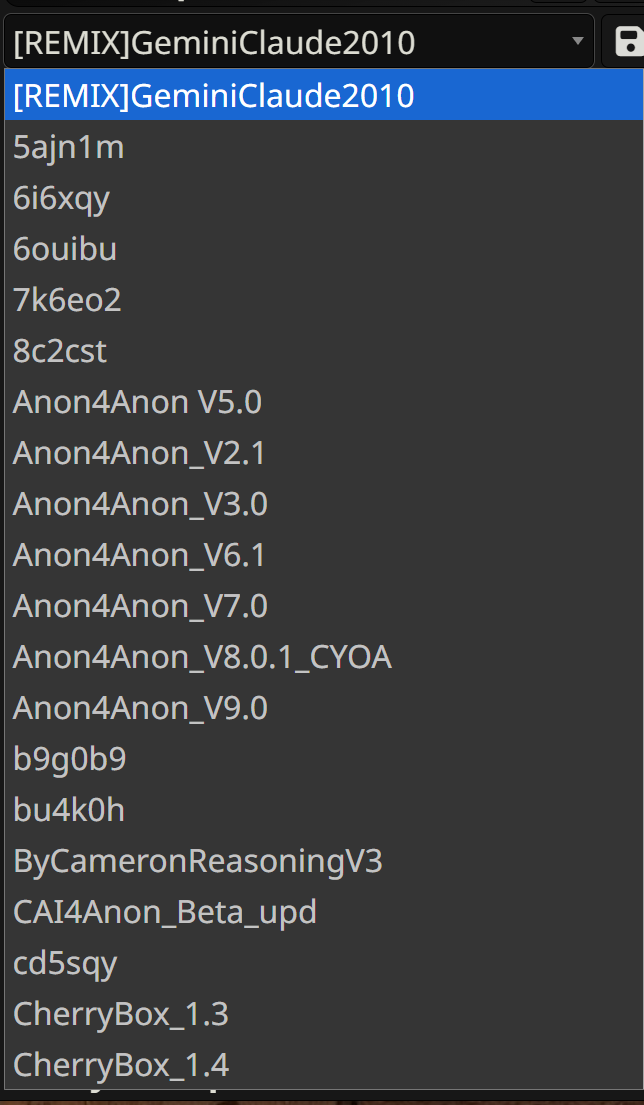This screenshot has height=1105, width=644.
Task: Choose Anon4Anon_V8.0.1_CYOA preset
Action: pos(202,658)
